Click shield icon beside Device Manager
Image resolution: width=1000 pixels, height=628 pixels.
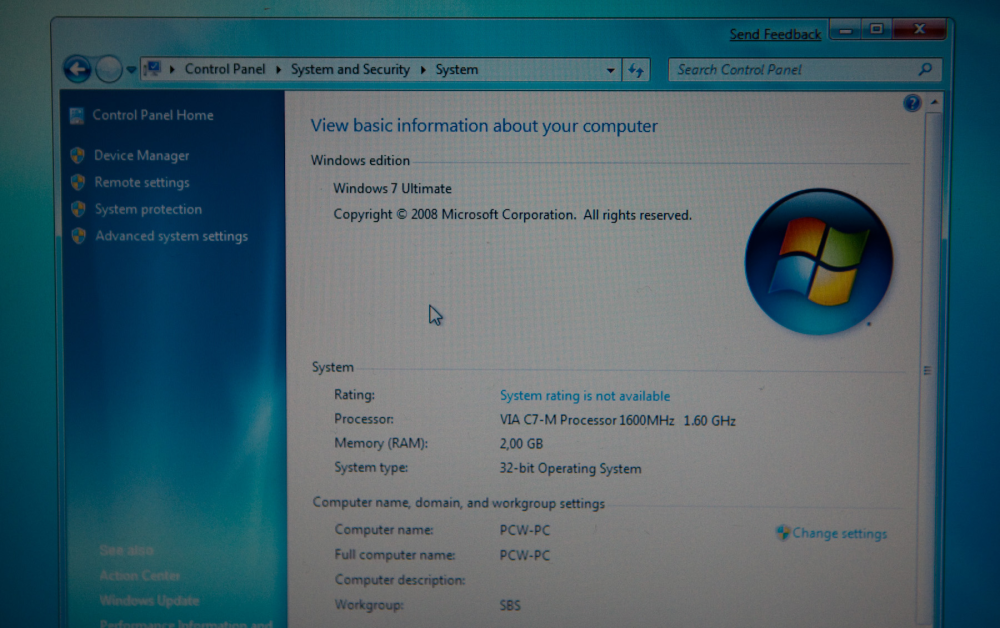[78, 155]
